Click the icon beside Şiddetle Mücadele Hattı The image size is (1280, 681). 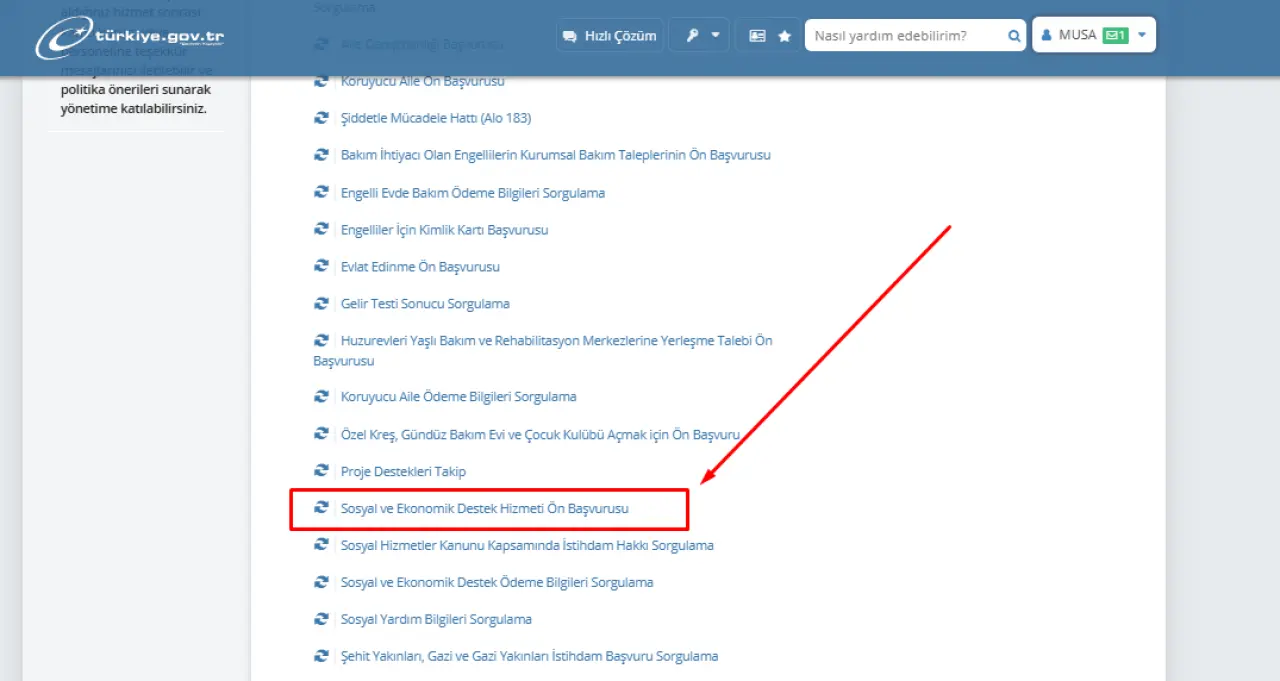coord(321,118)
